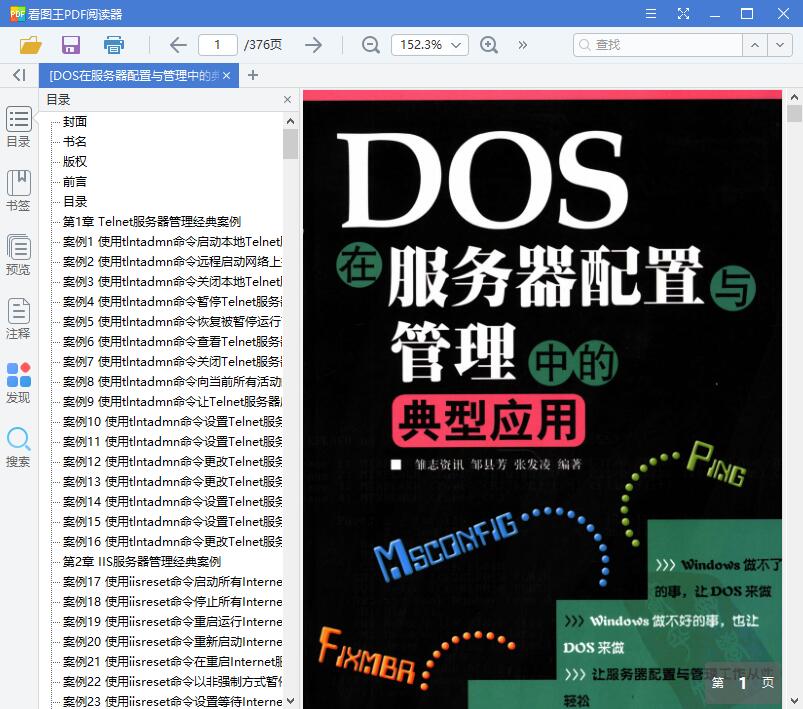Open 案例10 outline entry
The height and width of the screenshot is (709, 803).
[172, 421]
